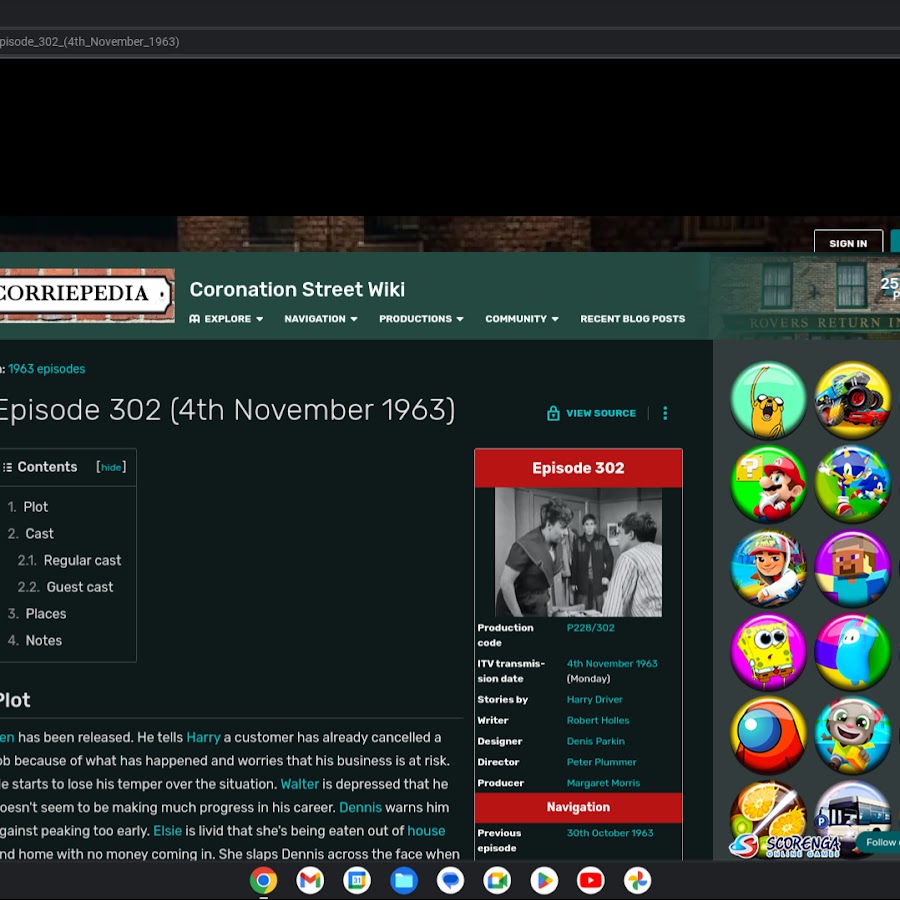Open the Chrome browser in the shelf
Screen dimensions: 900x900
pos(263,880)
